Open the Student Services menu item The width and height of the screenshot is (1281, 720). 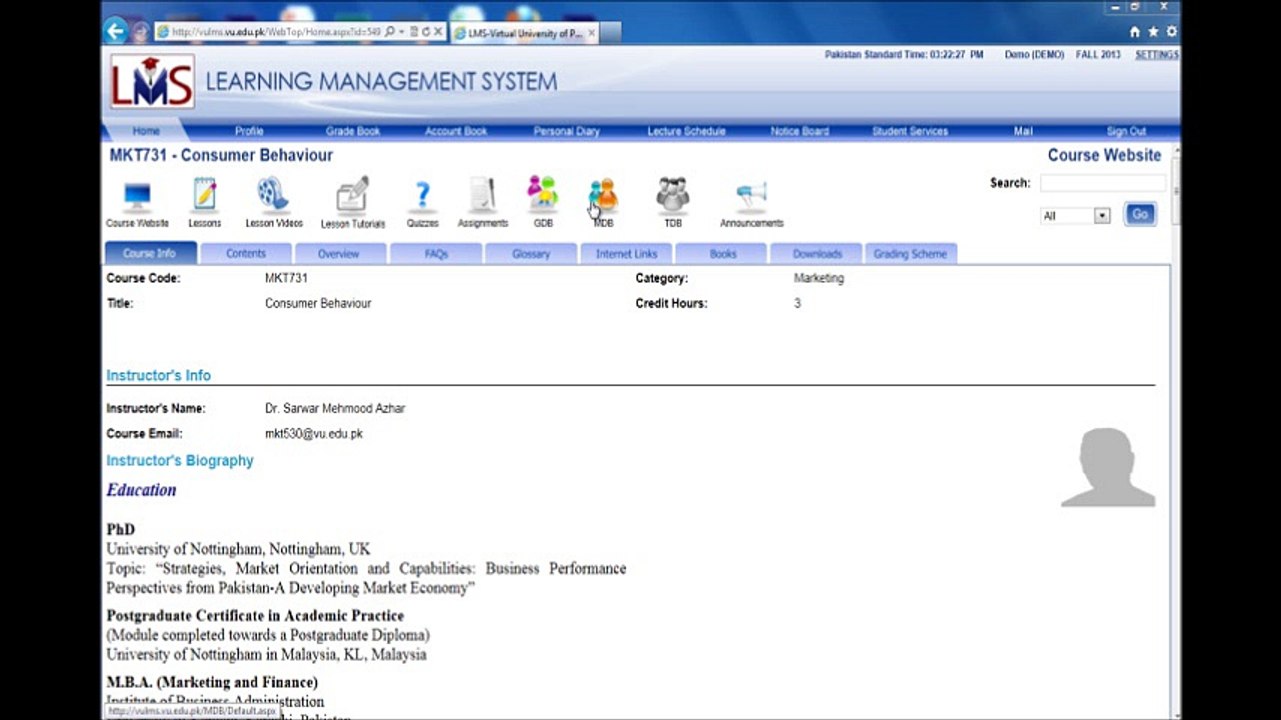pos(910,131)
